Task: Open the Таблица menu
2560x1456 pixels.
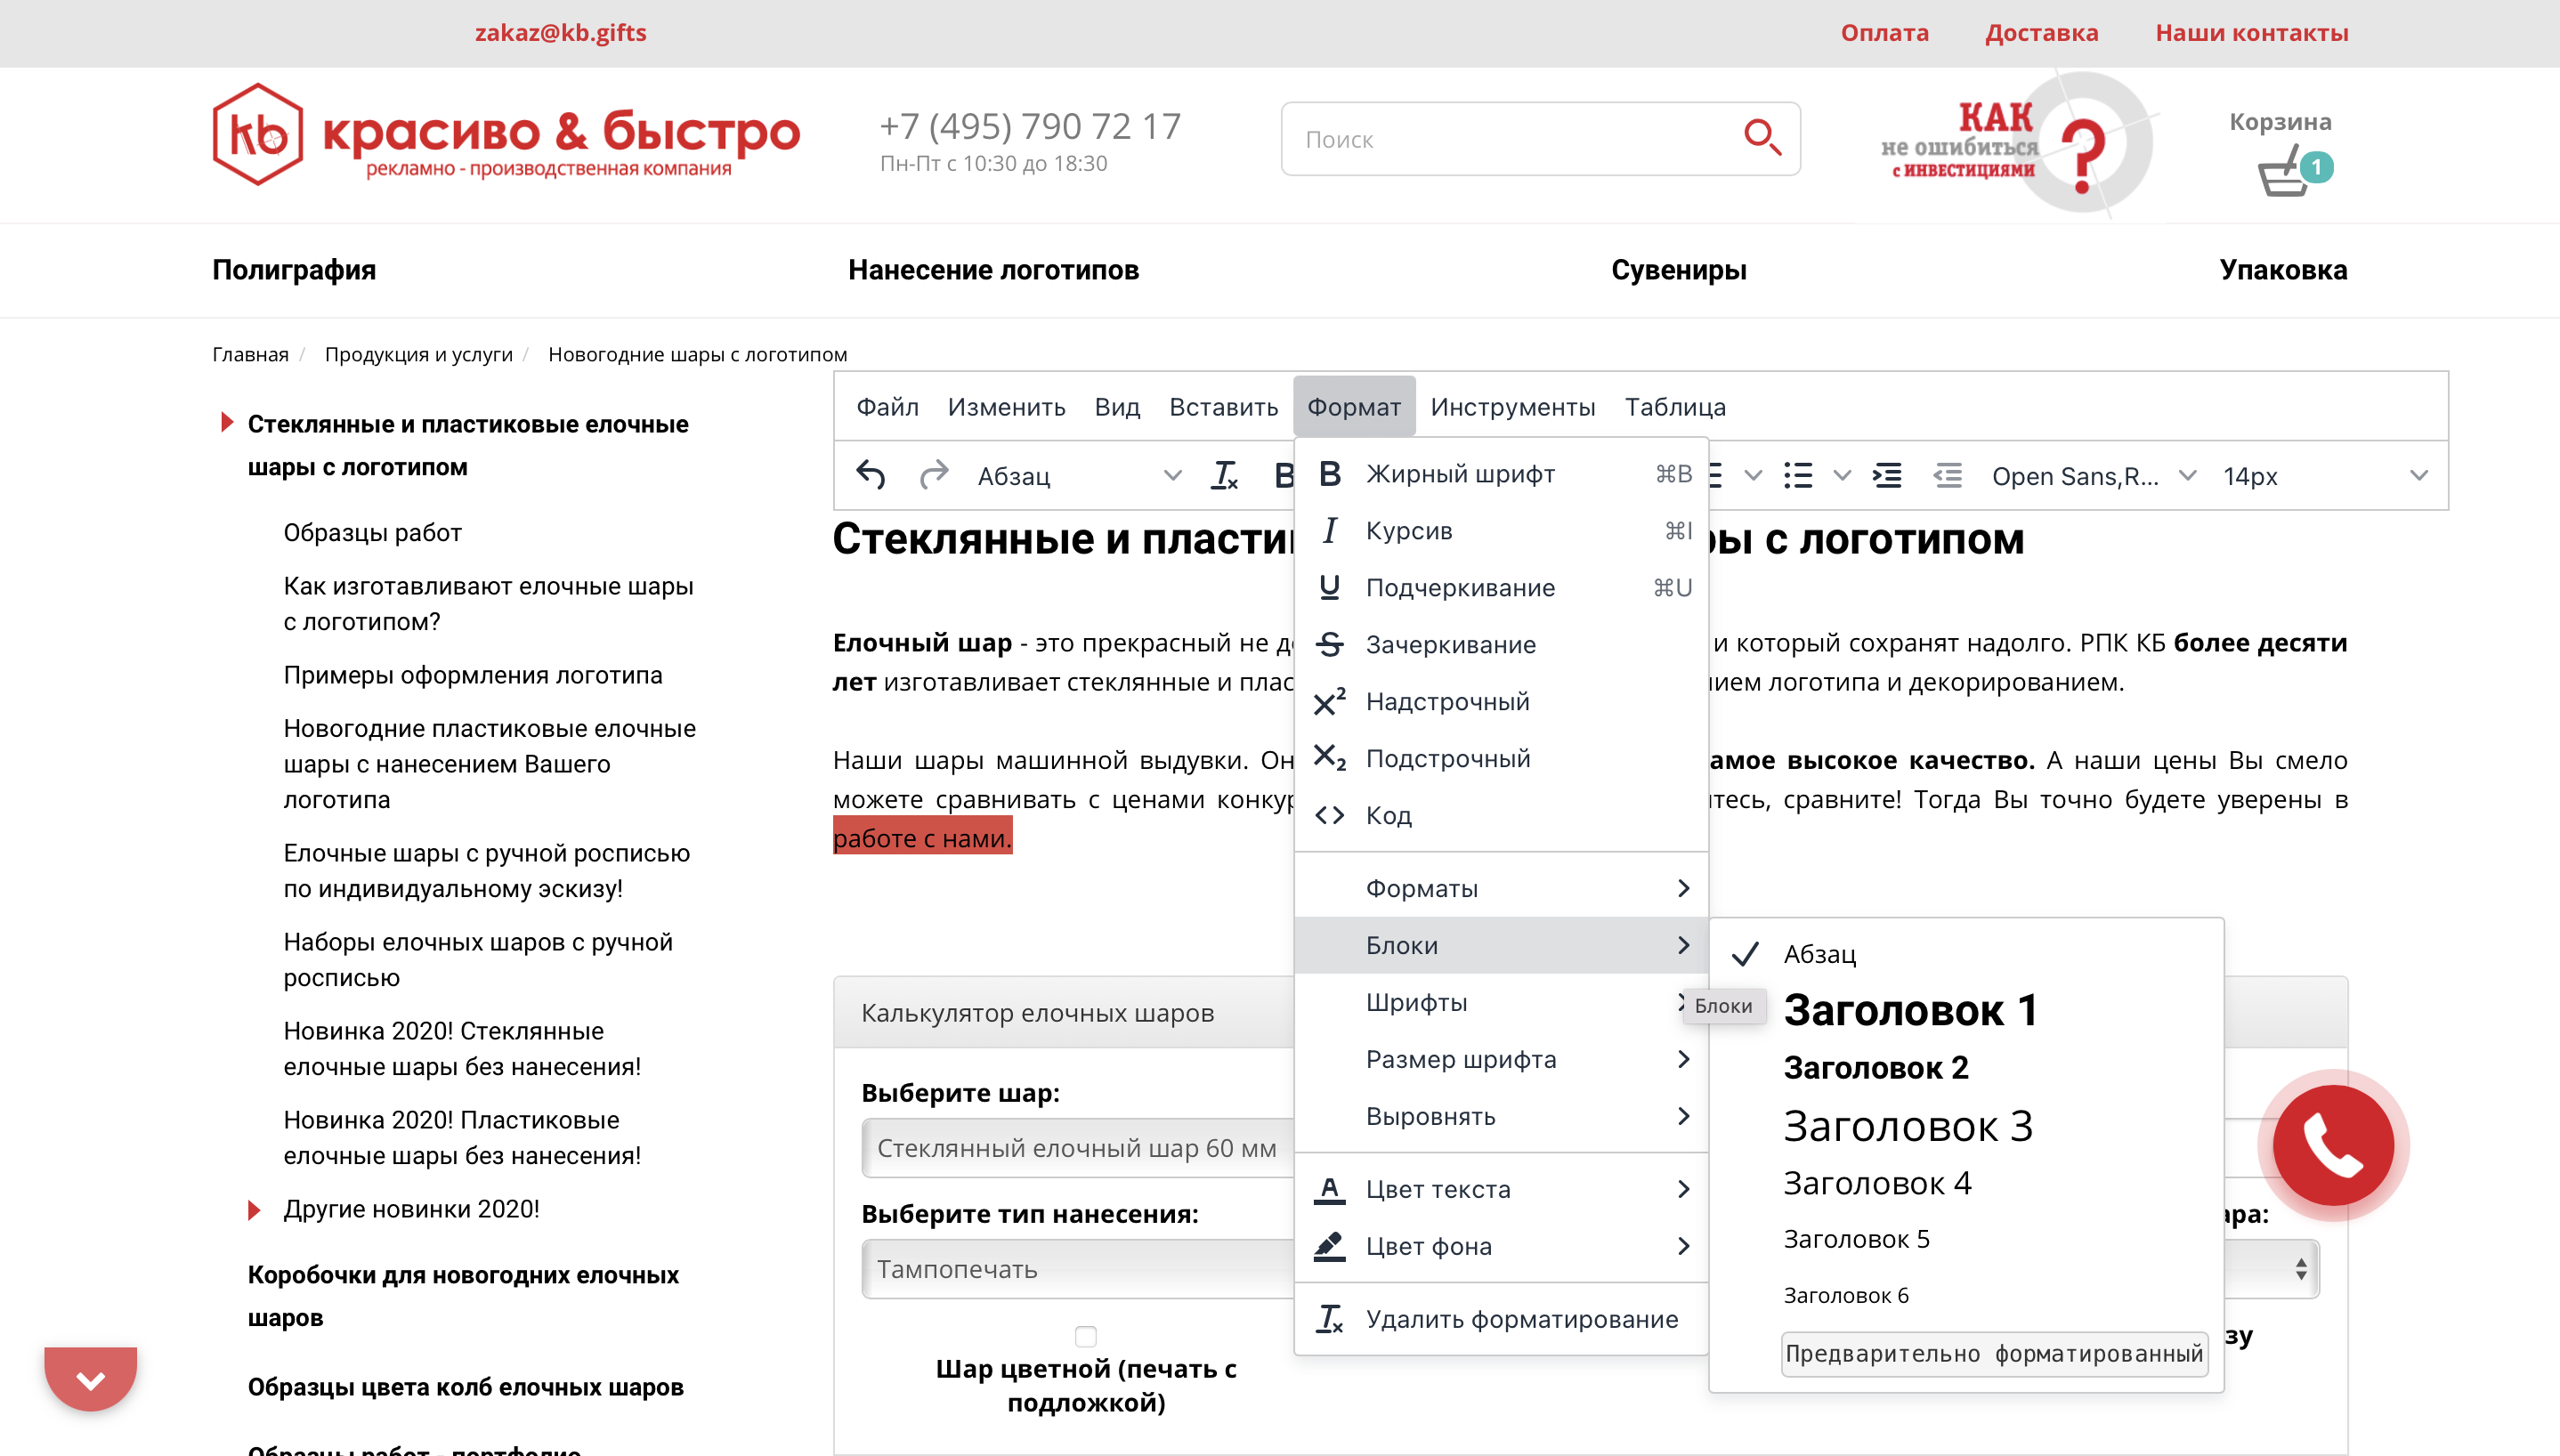Action: pos(1675,407)
